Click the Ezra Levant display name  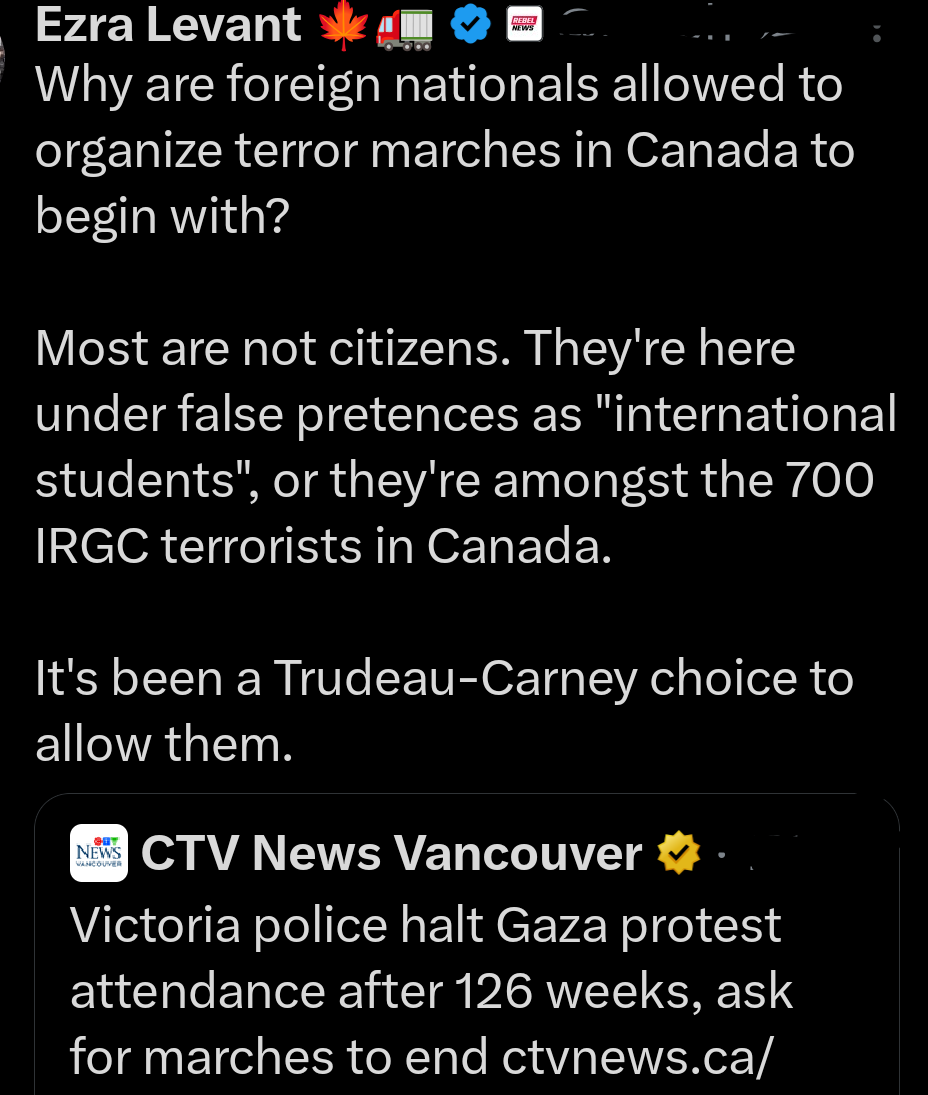(x=166, y=24)
